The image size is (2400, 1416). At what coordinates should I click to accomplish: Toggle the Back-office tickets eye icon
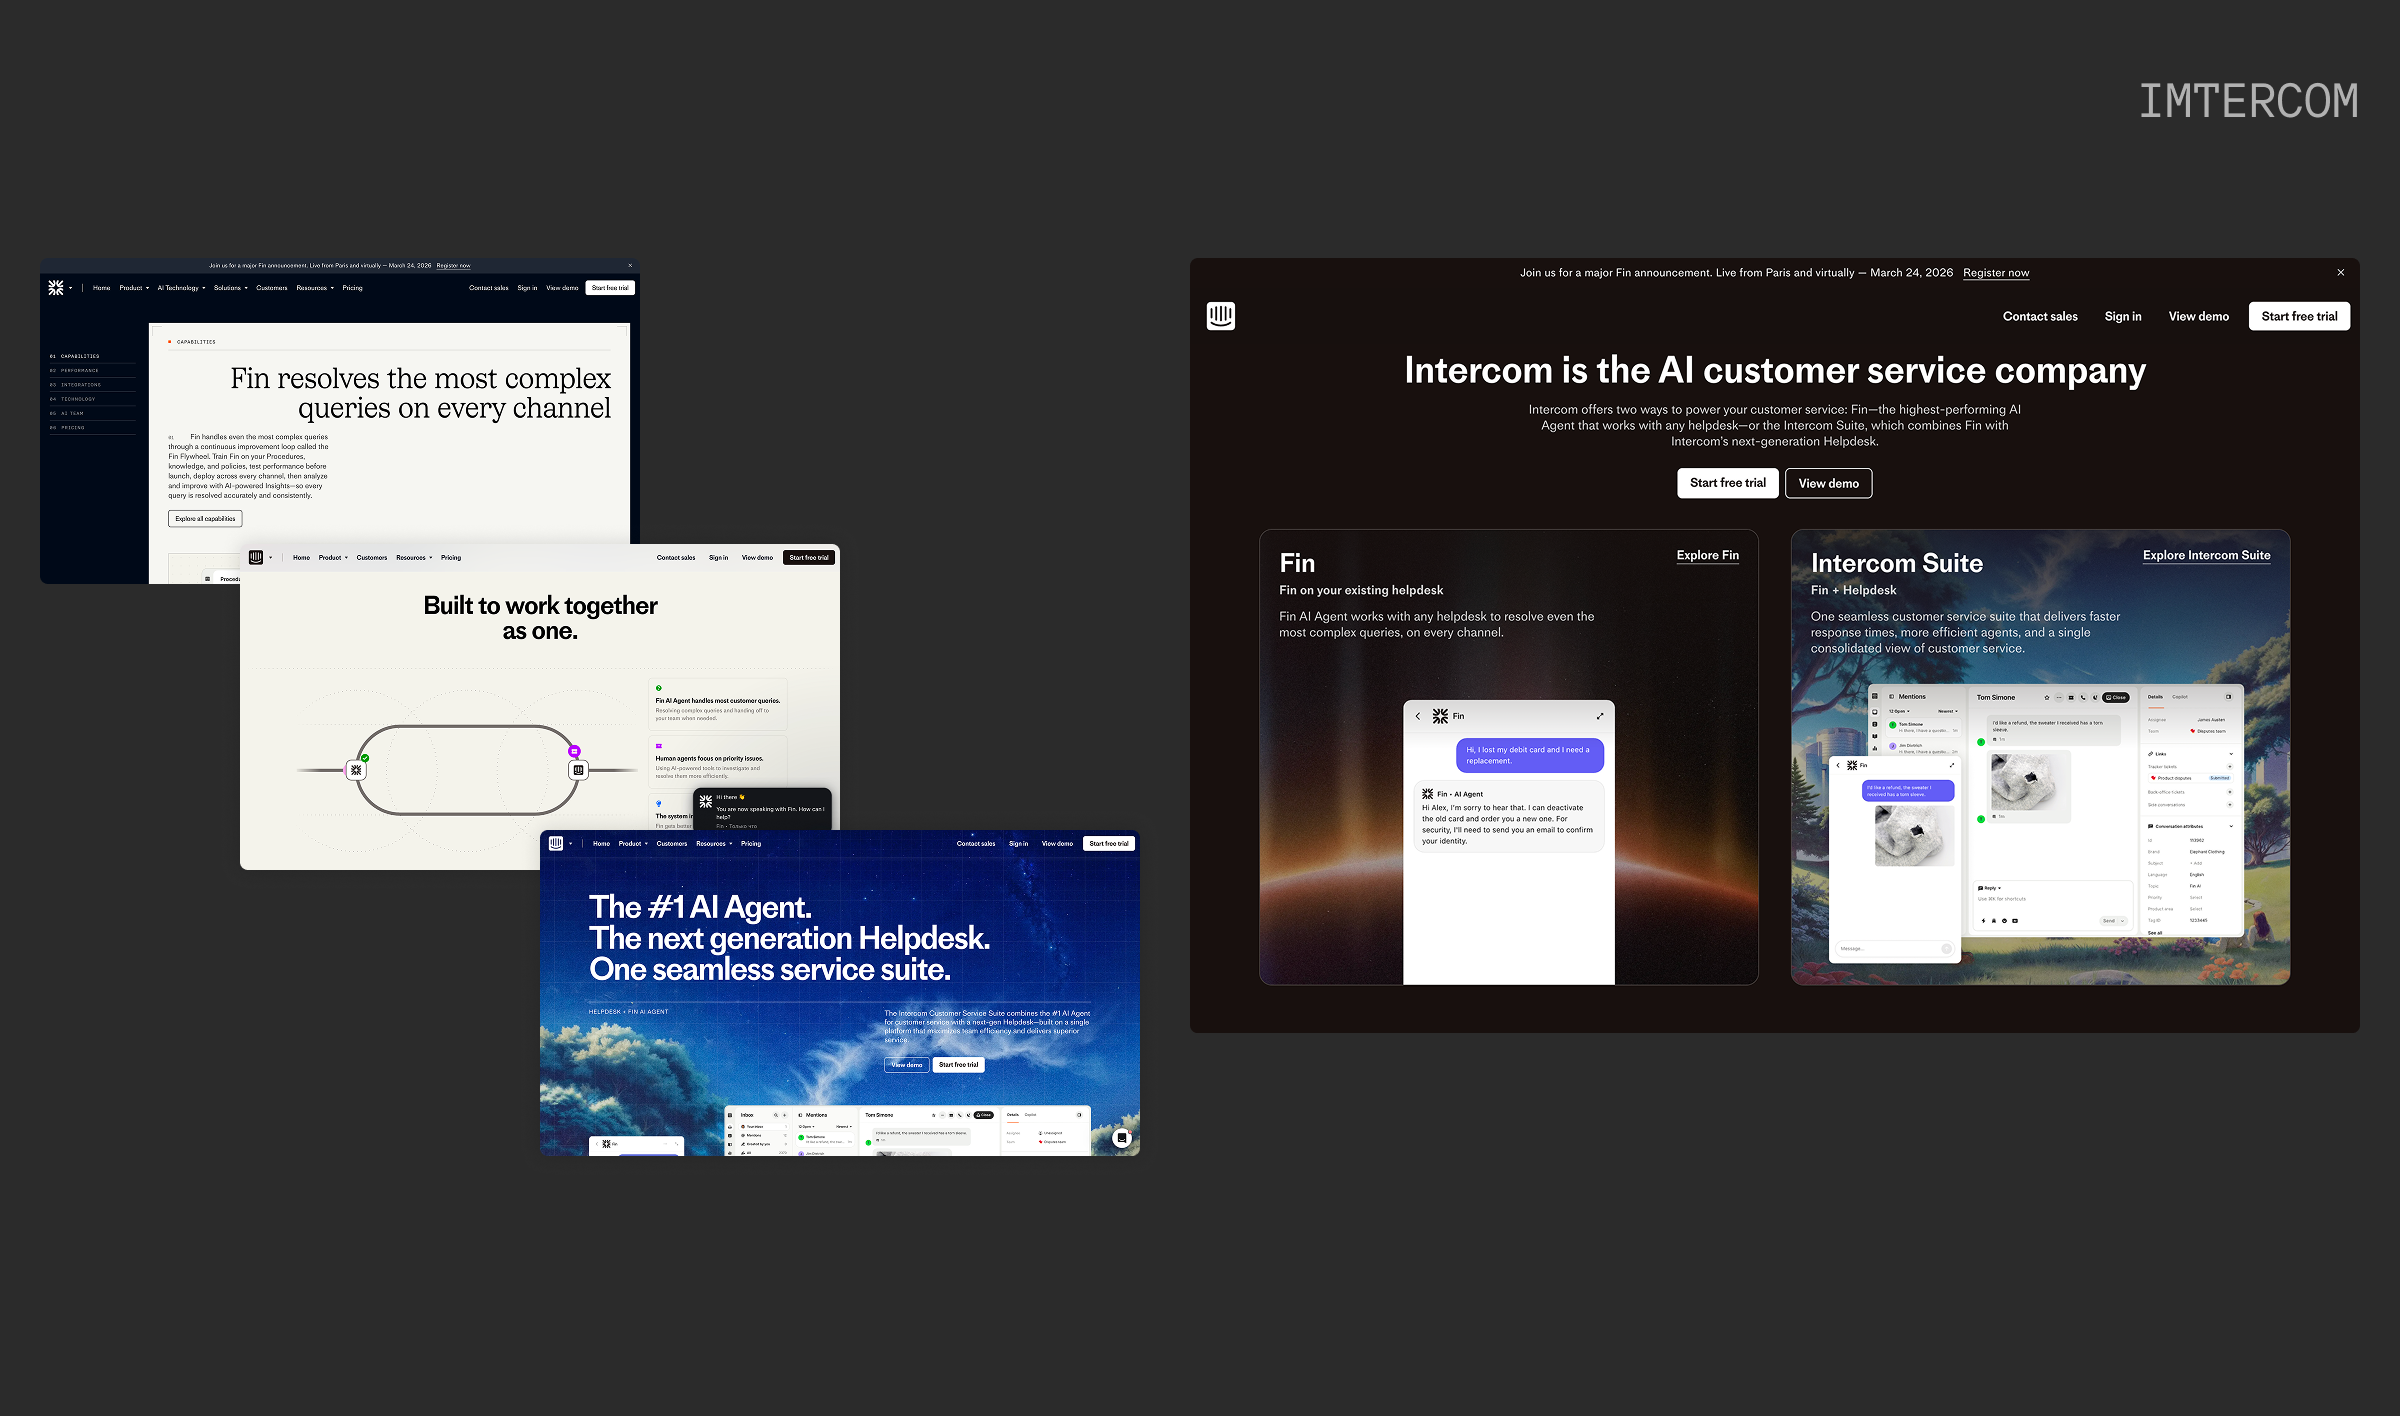click(2230, 792)
